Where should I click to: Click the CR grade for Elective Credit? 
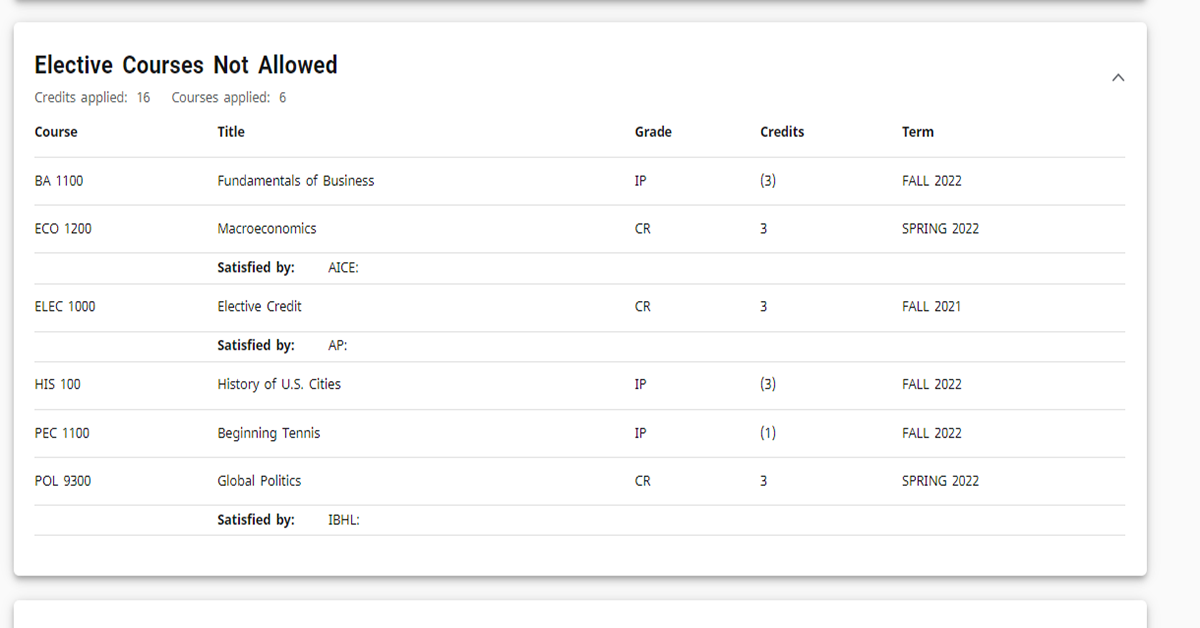(643, 307)
